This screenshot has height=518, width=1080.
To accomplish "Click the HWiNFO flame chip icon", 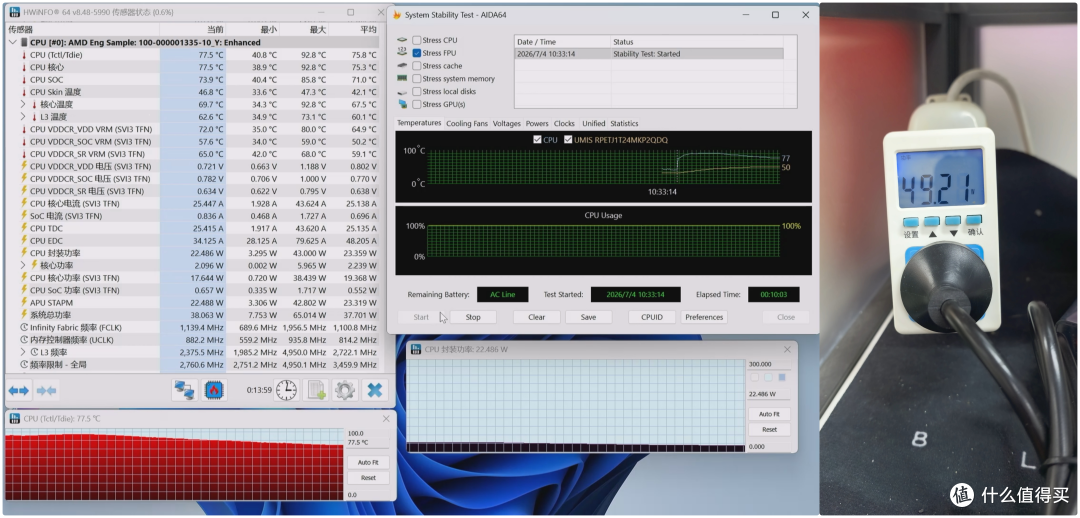I will pos(214,391).
